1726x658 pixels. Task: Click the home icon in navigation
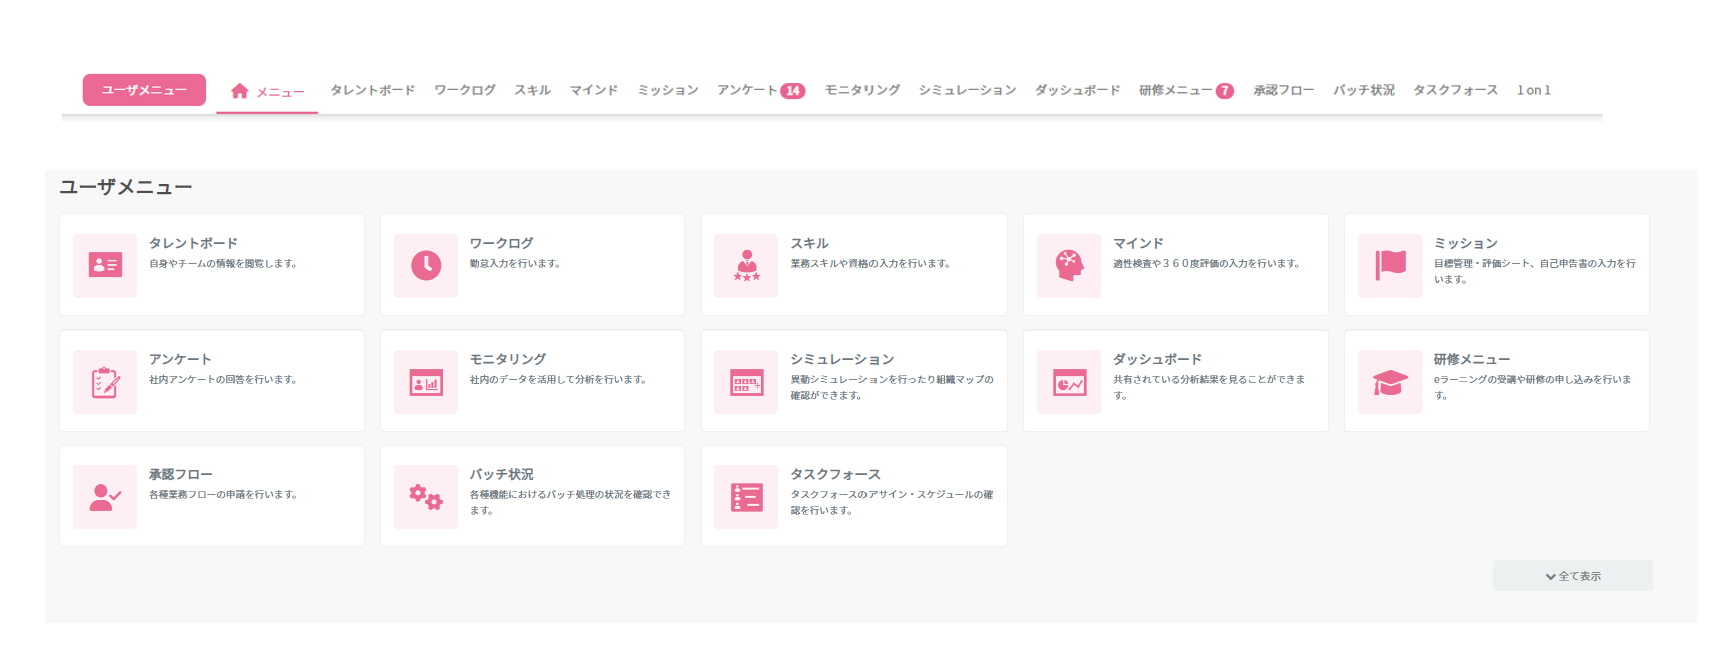coord(240,91)
